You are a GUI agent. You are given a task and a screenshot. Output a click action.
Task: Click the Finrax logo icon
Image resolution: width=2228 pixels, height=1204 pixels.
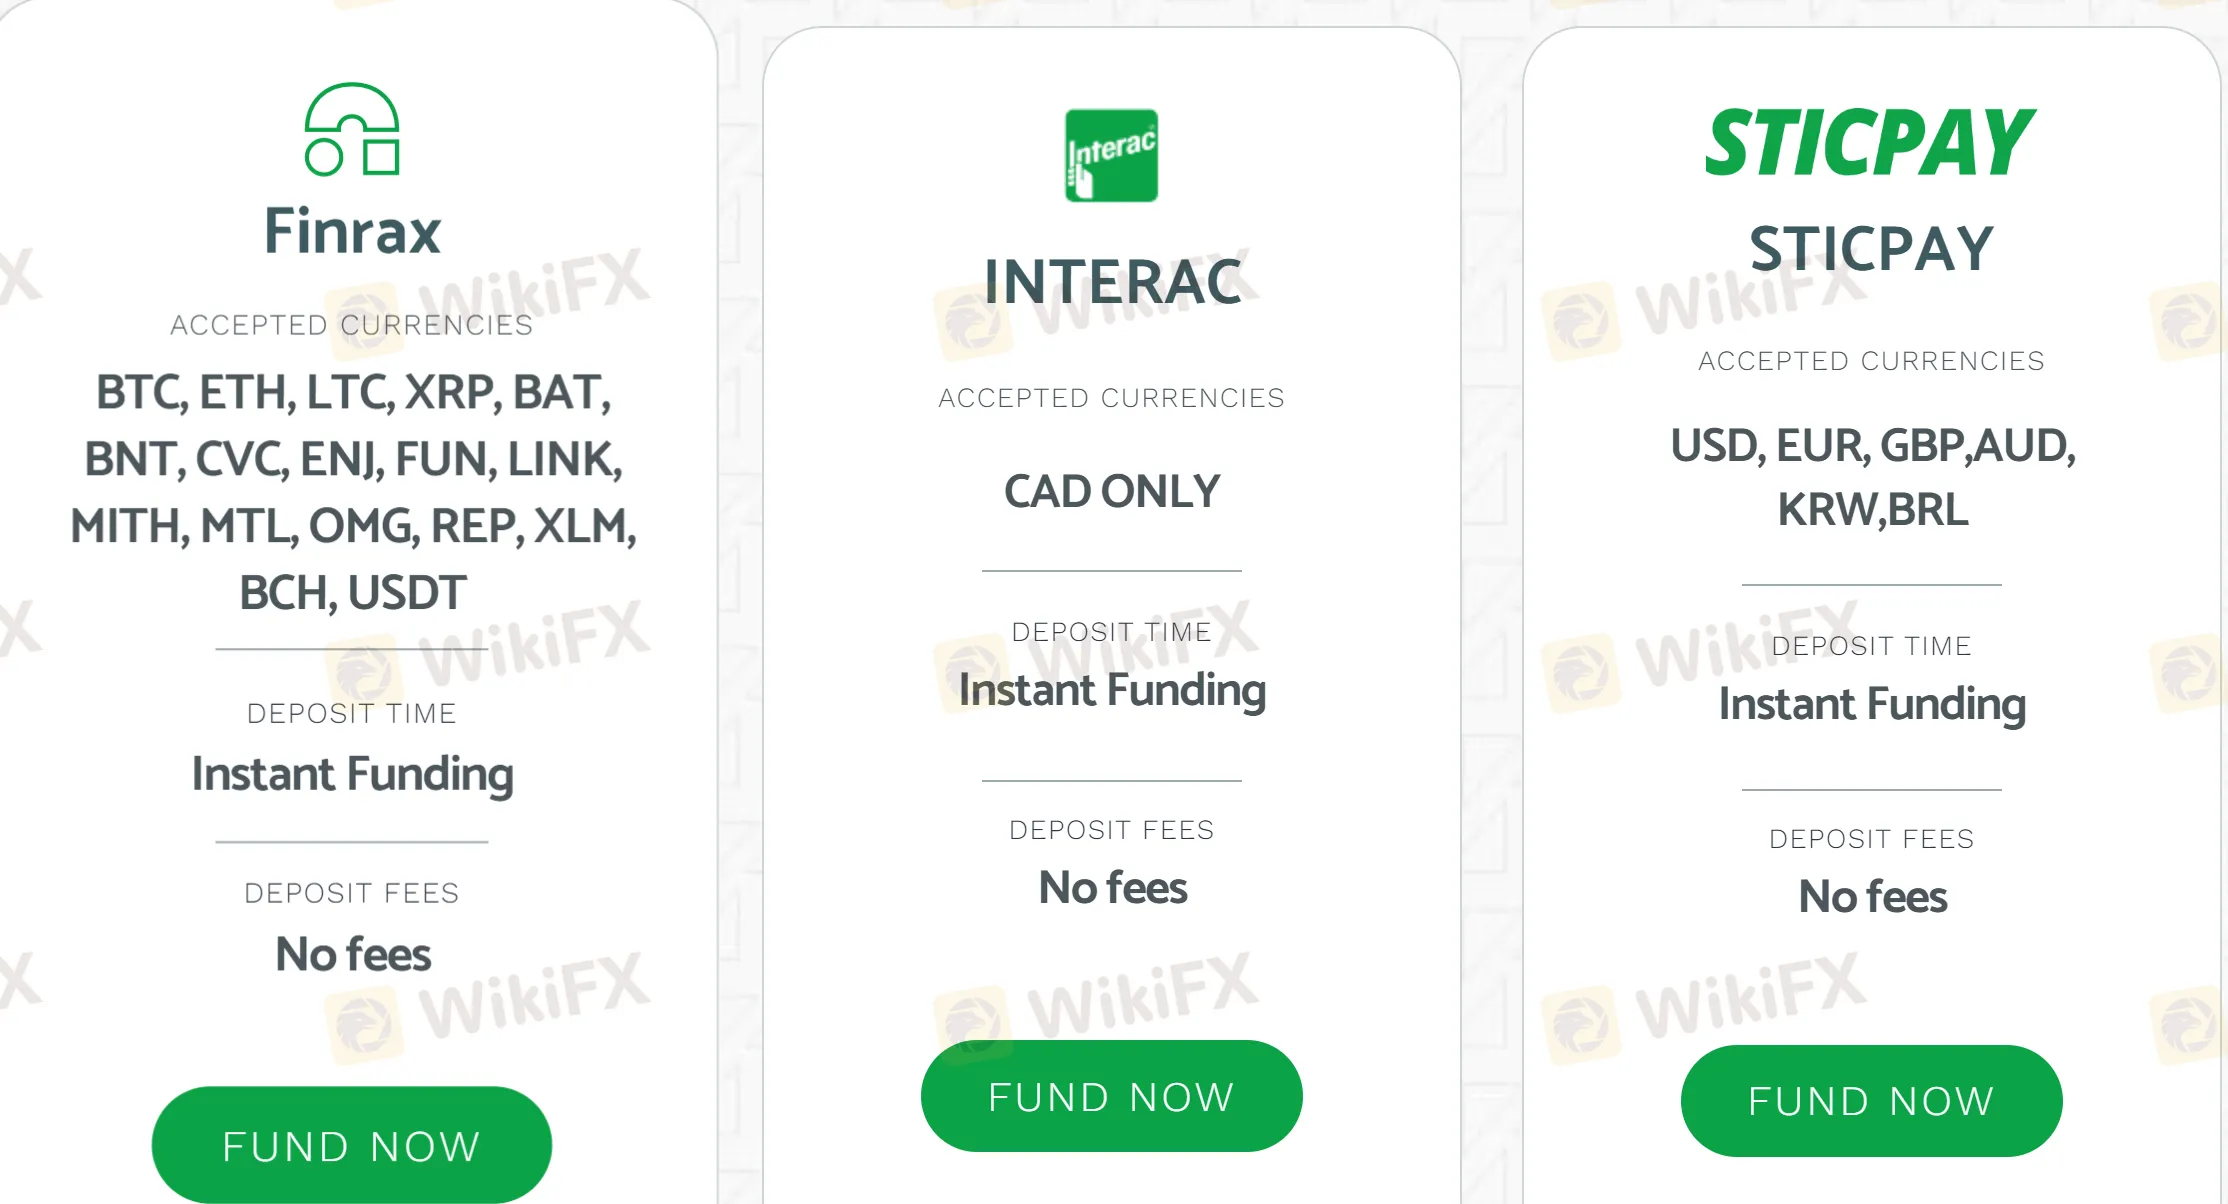352,130
